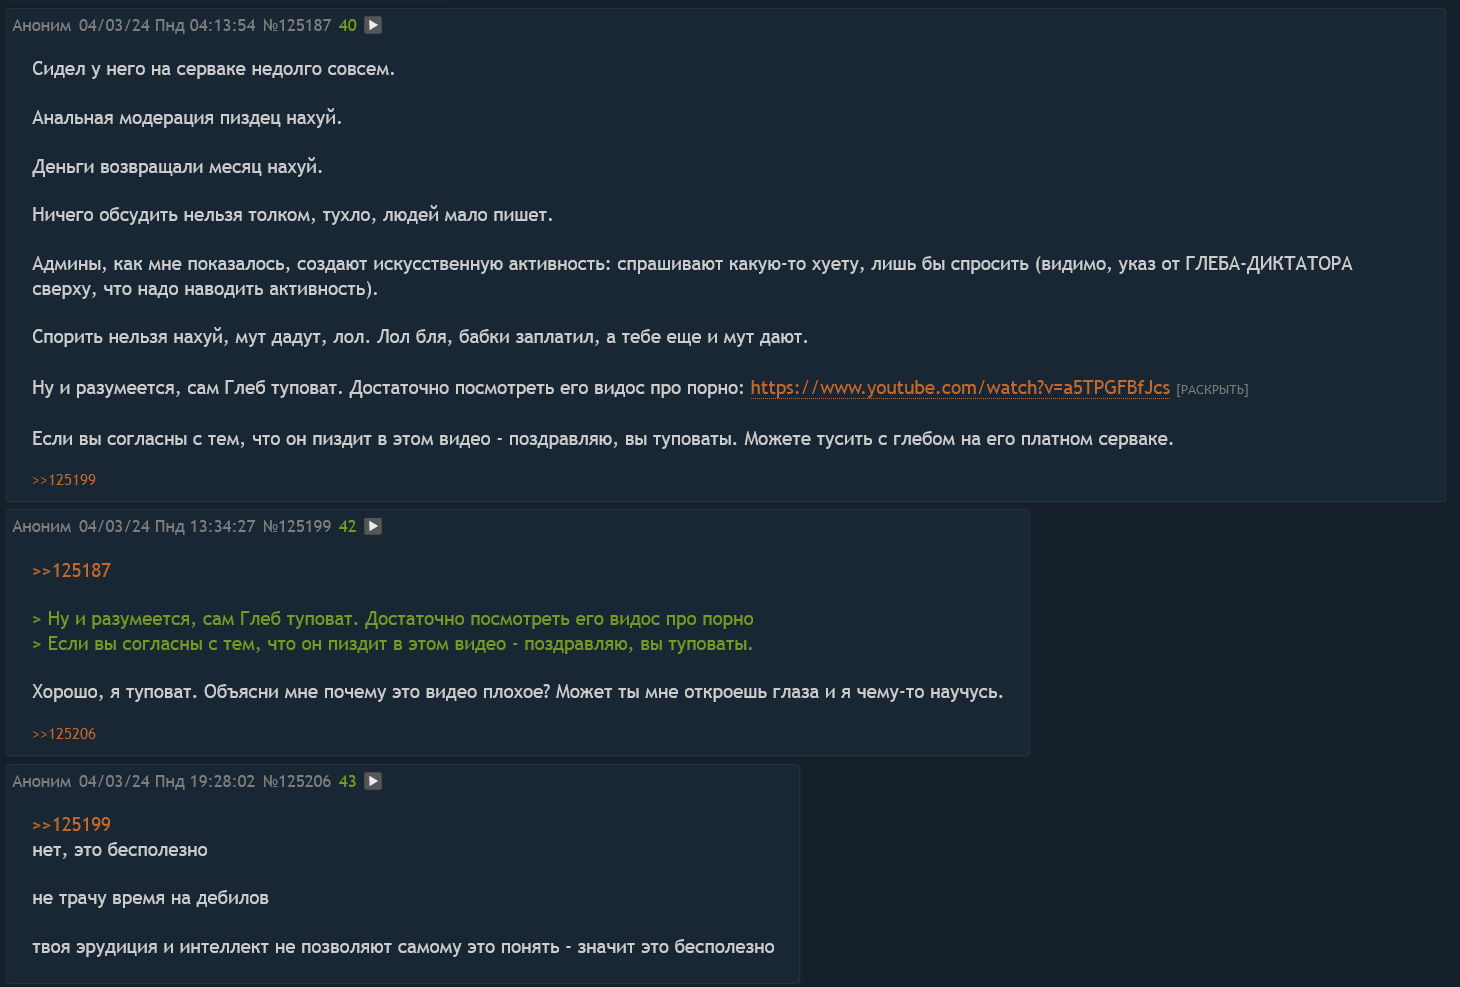Click post number №125206 in the header
The height and width of the screenshot is (987, 1460).
pyautogui.click(x=297, y=782)
